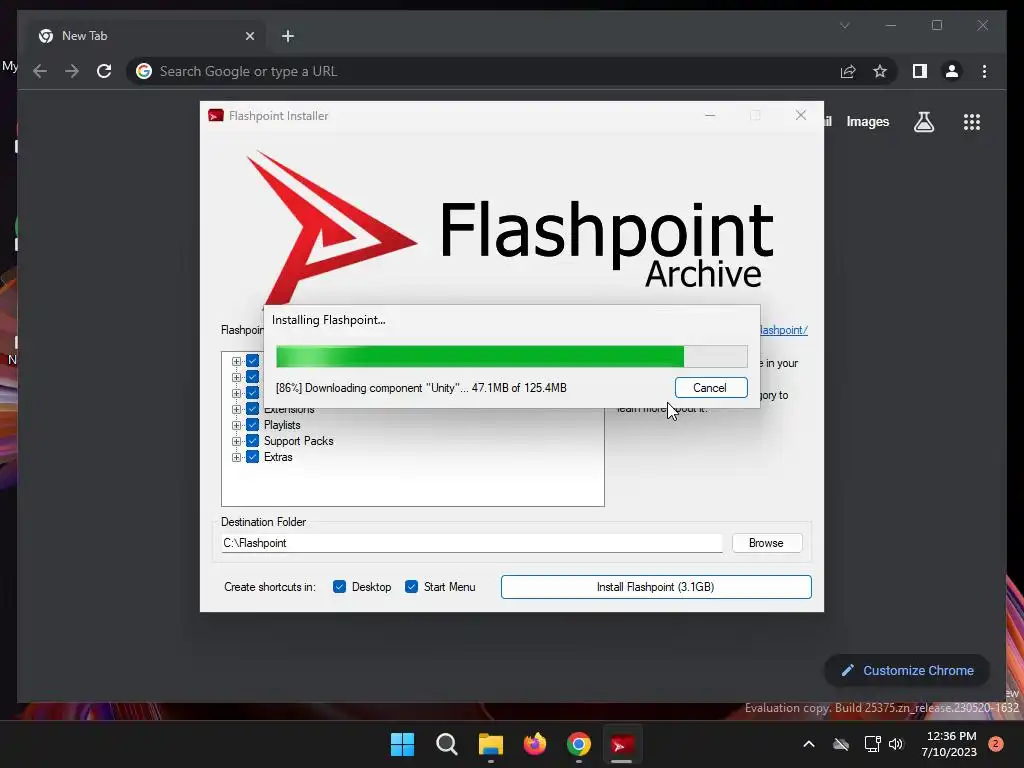Viewport: 1024px width, 768px height.
Task: Click the network tray icon
Action: point(872,744)
